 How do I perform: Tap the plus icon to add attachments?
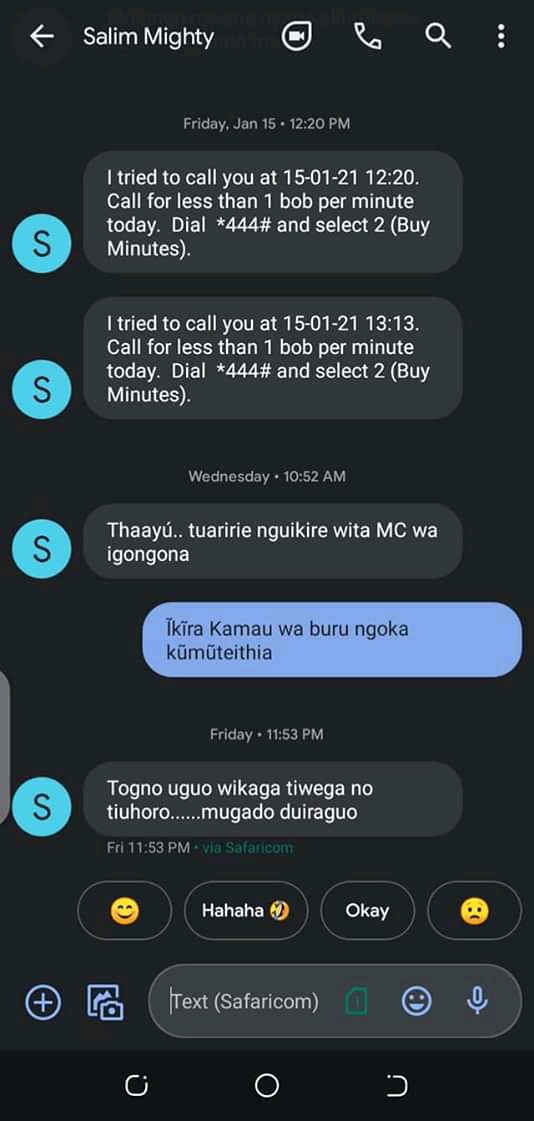click(44, 1002)
